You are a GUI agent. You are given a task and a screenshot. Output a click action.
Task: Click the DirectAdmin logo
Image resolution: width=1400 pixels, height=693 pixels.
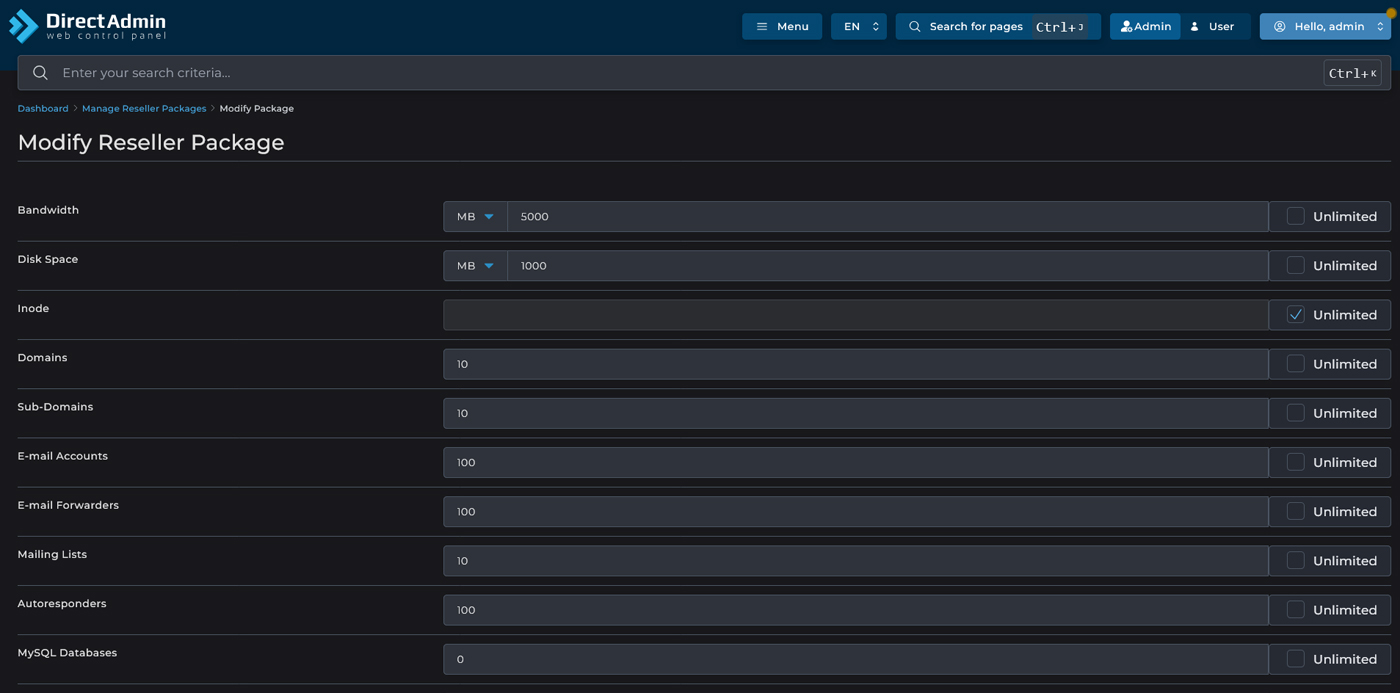pos(87,26)
